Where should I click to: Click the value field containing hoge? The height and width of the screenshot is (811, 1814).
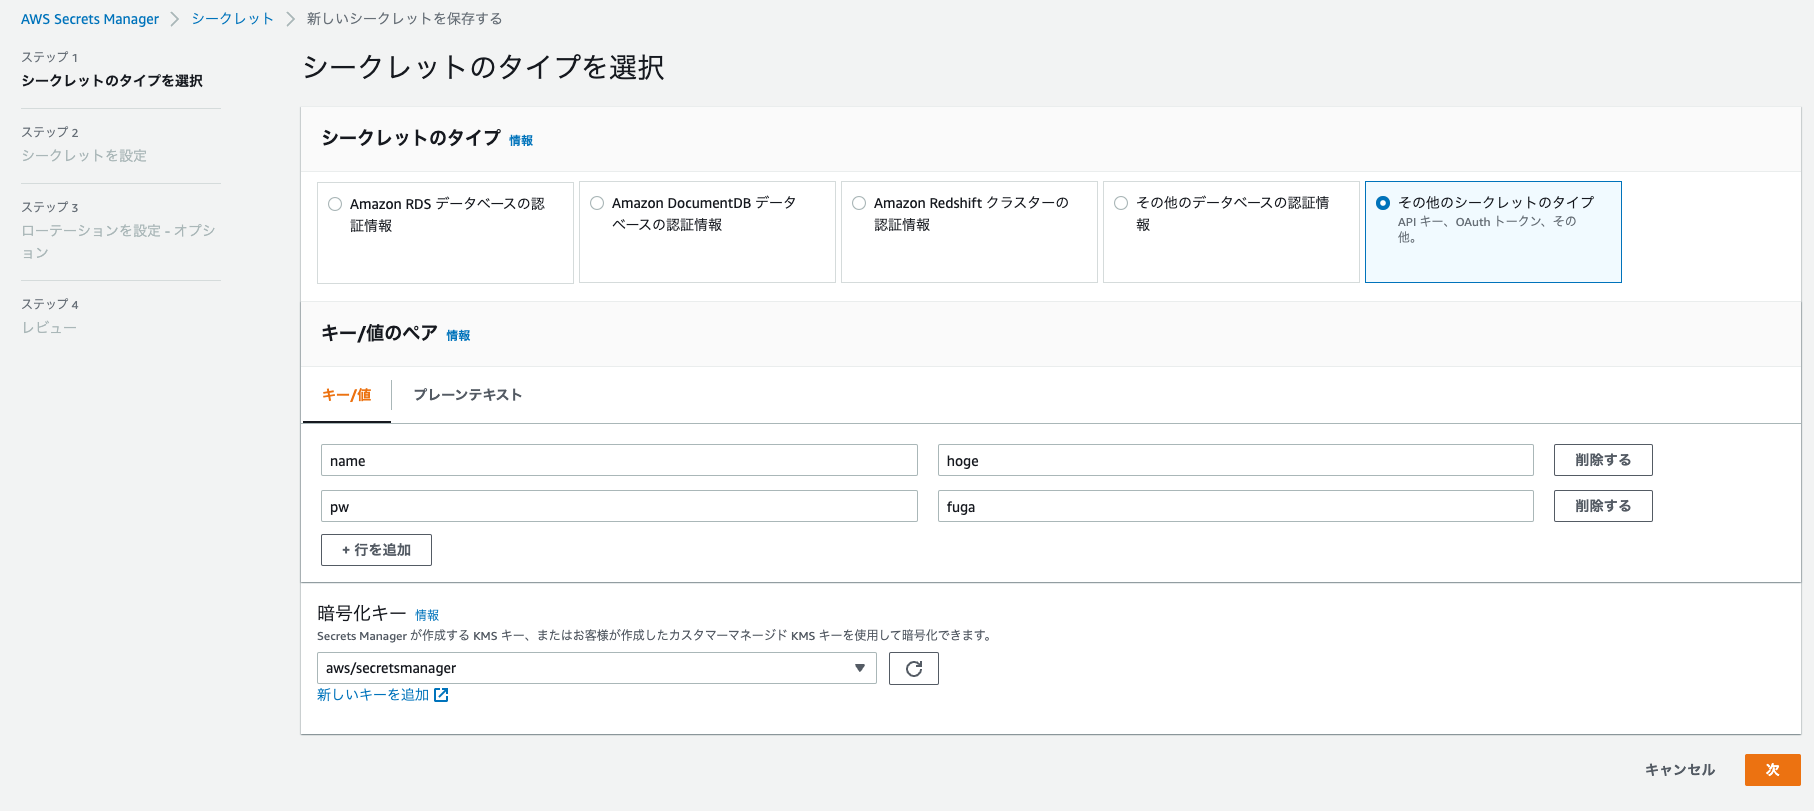[1235, 460]
